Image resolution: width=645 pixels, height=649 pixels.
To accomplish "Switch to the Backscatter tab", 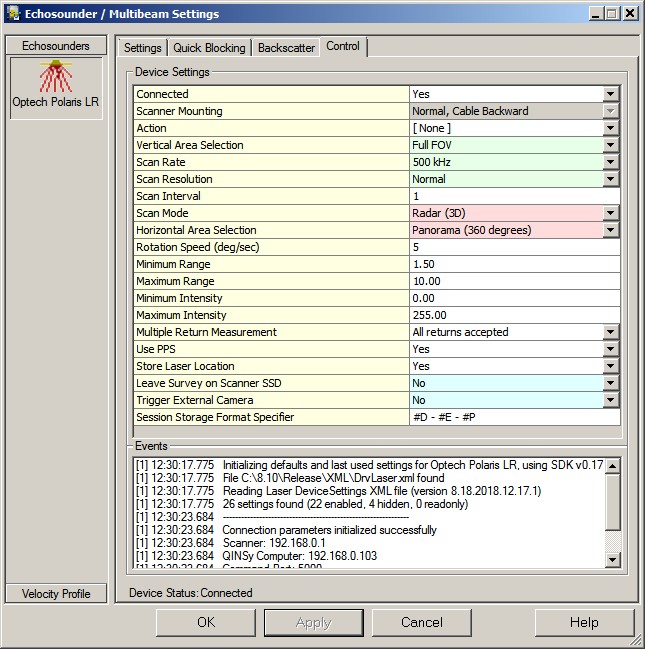I will (286, 48).
